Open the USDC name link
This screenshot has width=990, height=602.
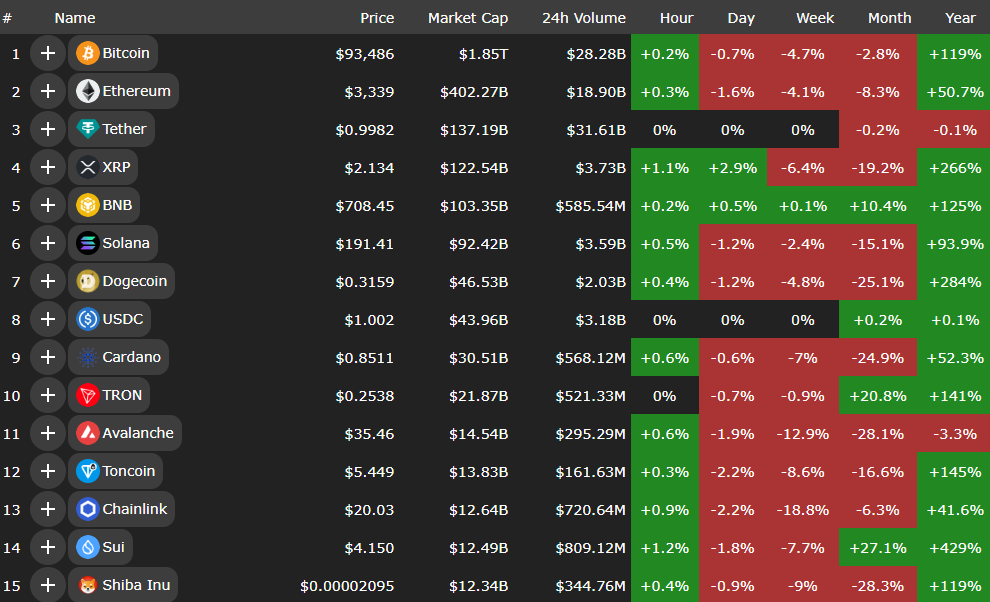tap(122, 319)
